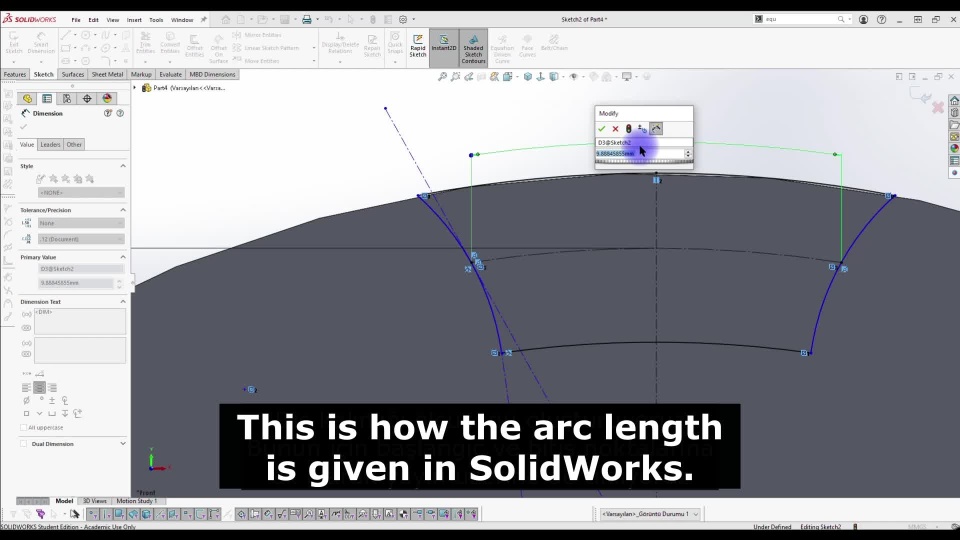
Task: Check the All uppercase checkbox
Action: [x=24, y=427]
